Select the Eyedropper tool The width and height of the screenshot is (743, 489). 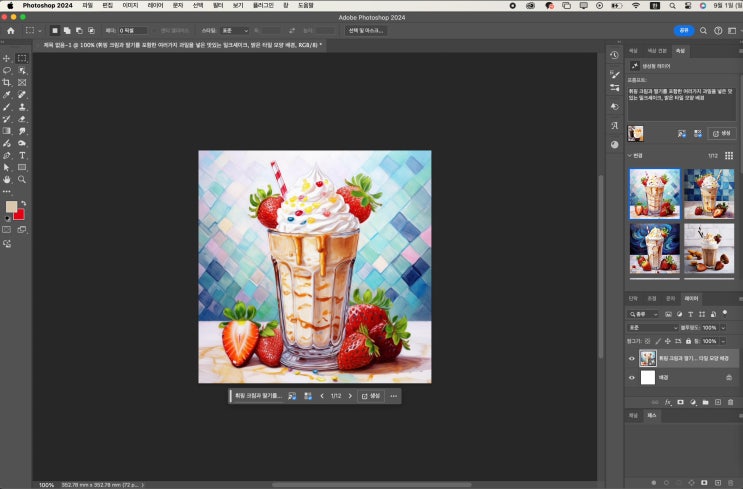pyautogui.click(x=7, y=94)
